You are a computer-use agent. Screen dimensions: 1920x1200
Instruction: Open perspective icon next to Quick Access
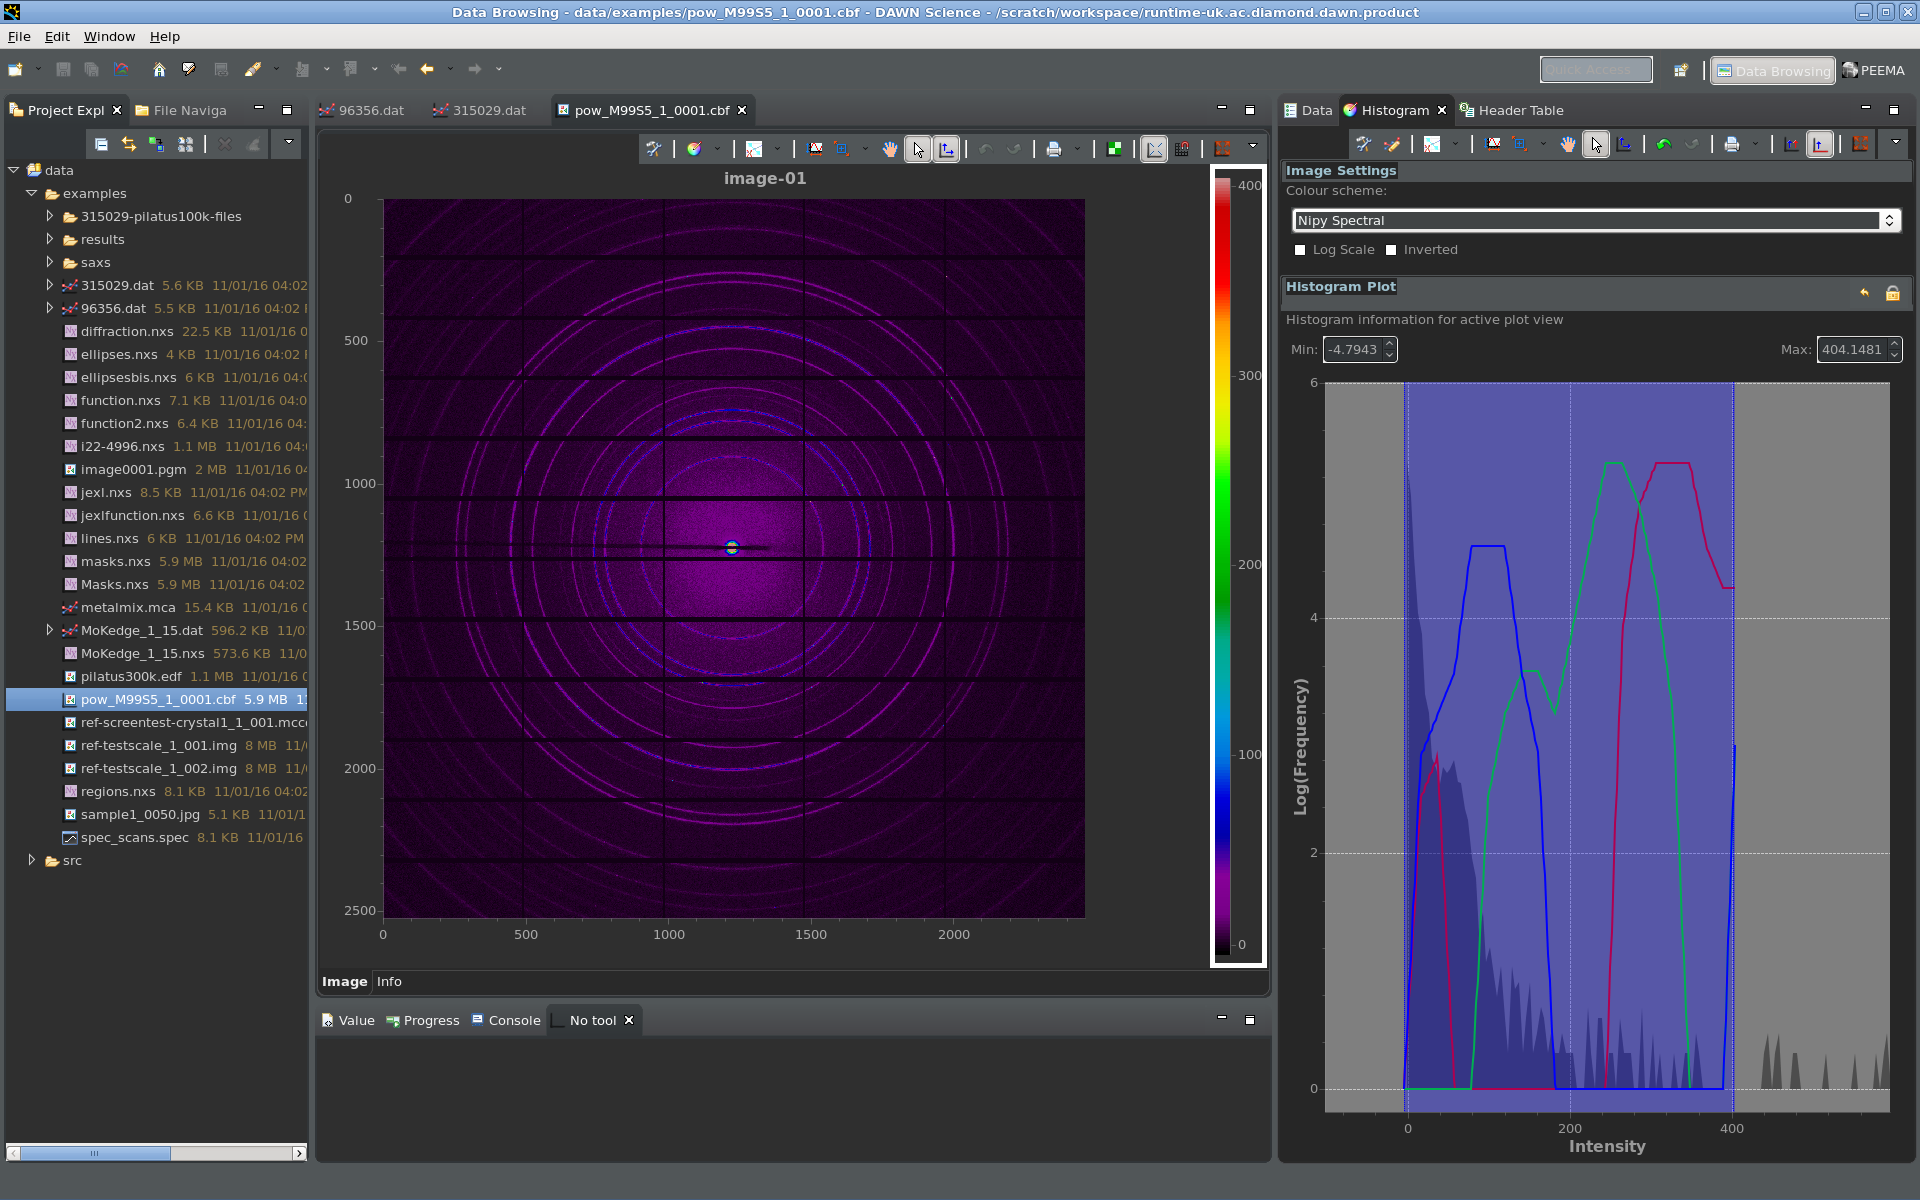click(1681, 70)
